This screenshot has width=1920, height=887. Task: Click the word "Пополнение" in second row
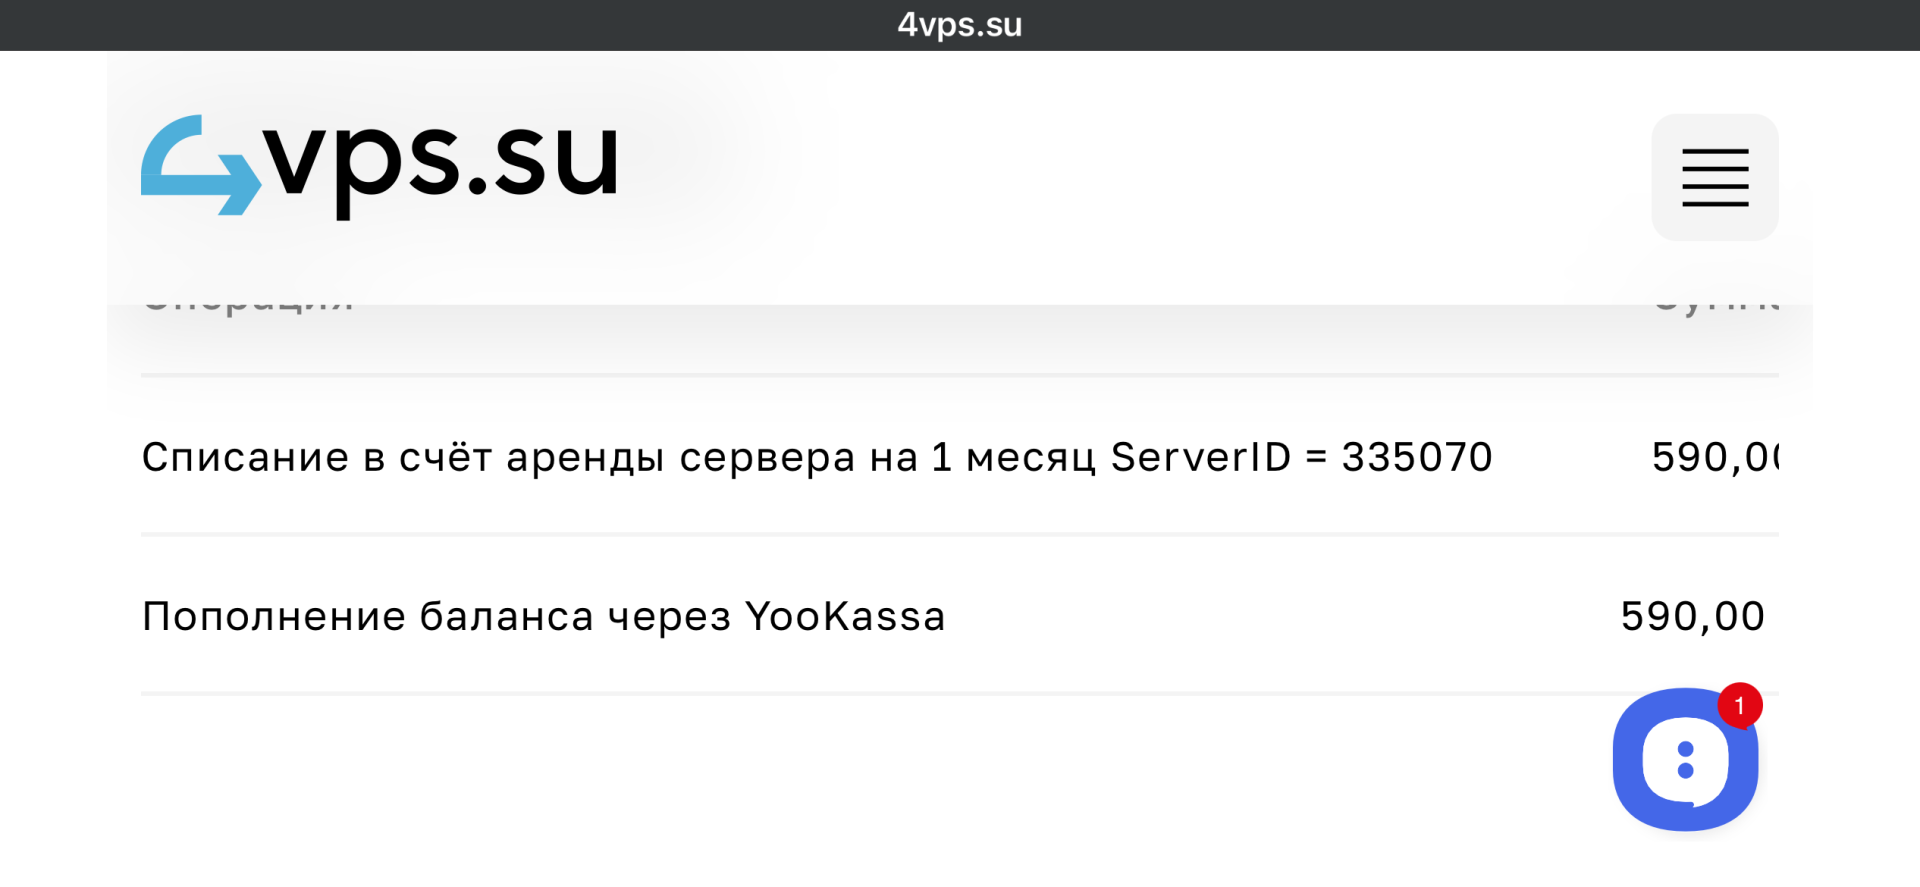(274, 616)
